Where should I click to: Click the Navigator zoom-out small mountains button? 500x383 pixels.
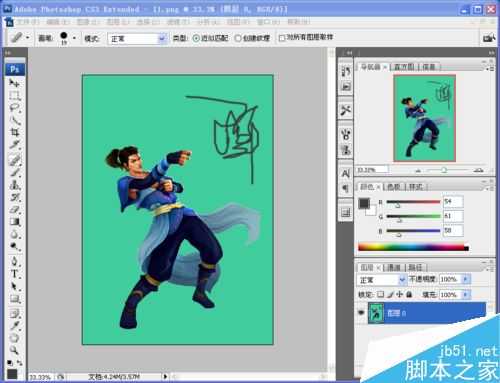(418, 170)
